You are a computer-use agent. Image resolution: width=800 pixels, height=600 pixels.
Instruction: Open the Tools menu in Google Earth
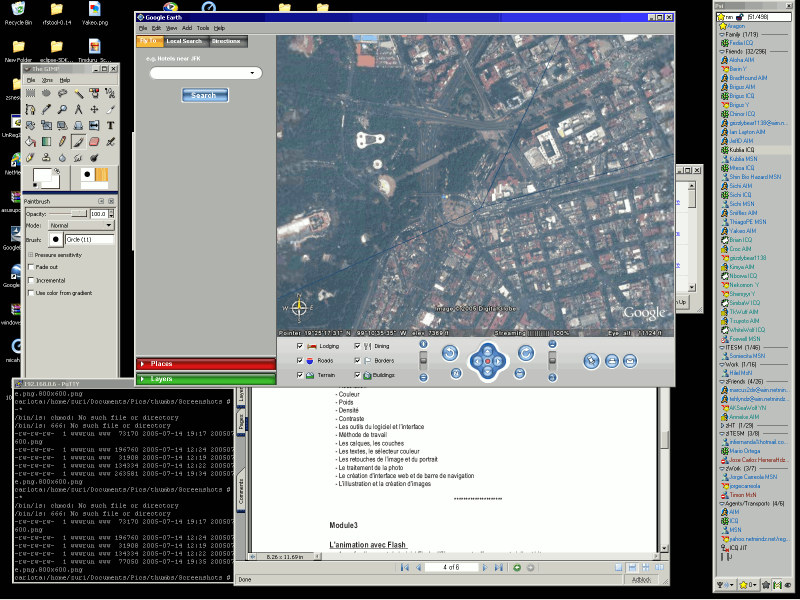[203, 28]
